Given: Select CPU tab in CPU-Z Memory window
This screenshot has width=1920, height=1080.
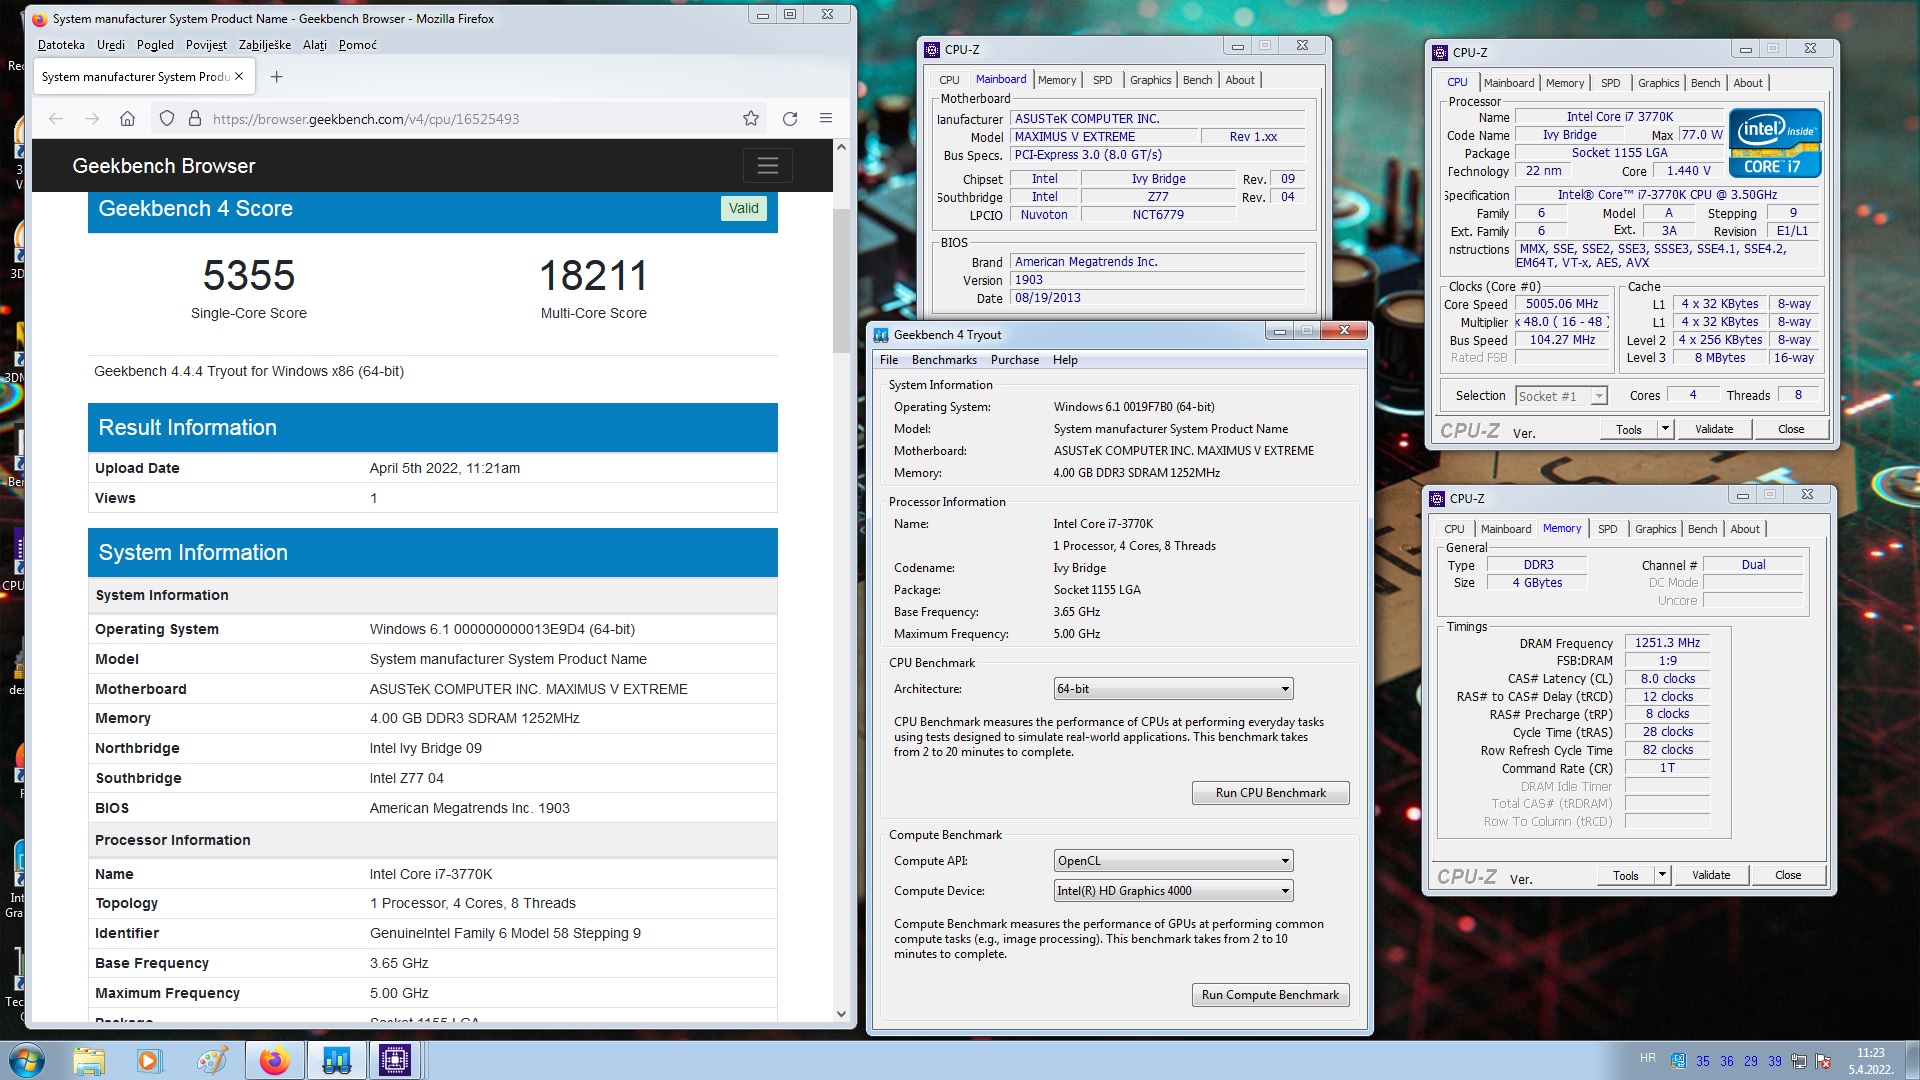Looking at the screenshot, I should point(1454,529).
